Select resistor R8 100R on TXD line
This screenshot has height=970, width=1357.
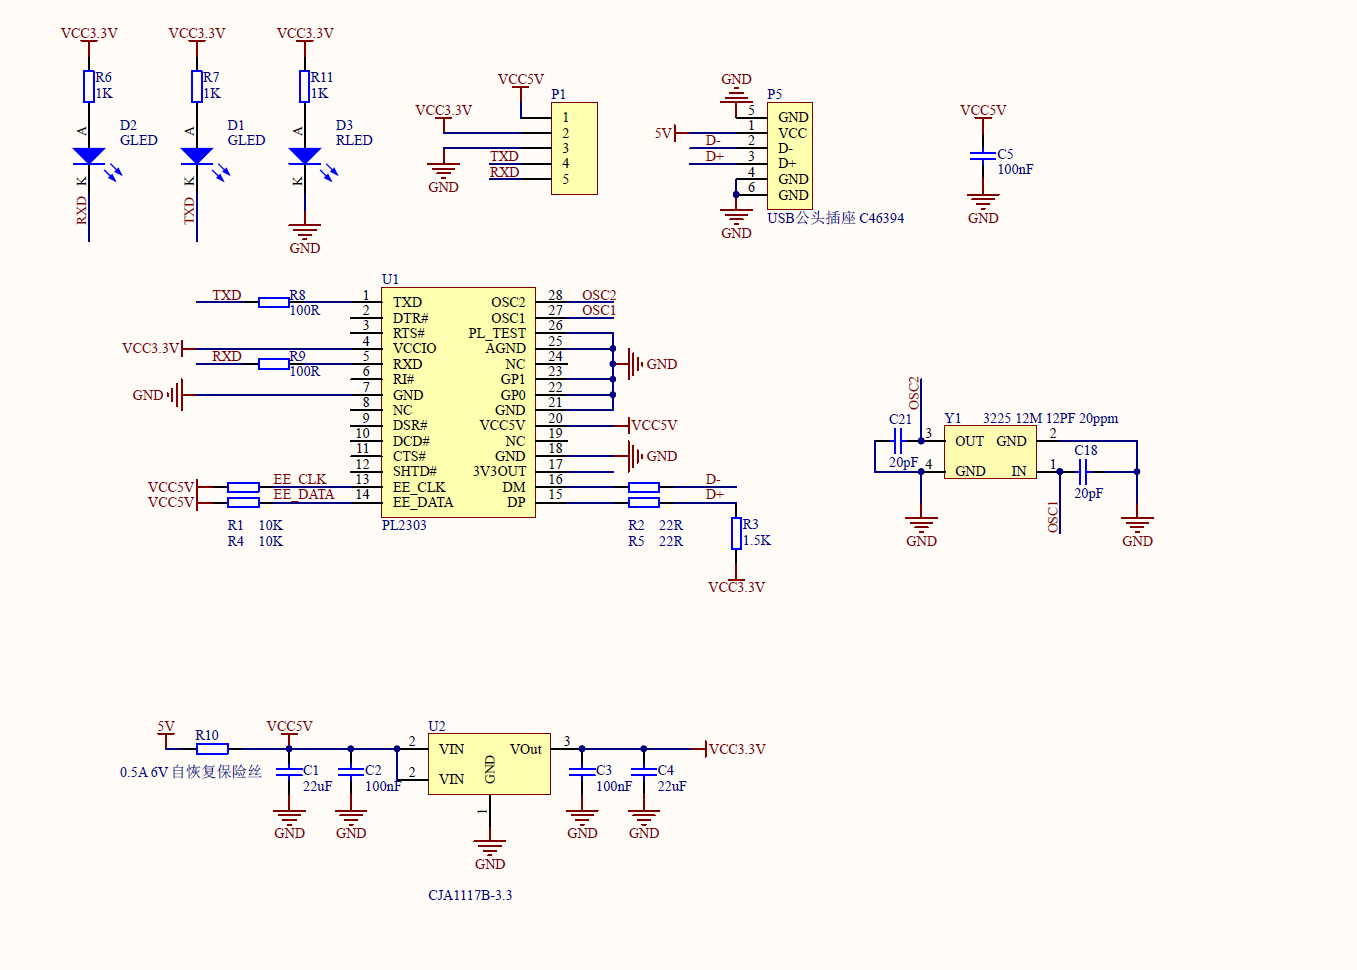(x=274, y=302)
